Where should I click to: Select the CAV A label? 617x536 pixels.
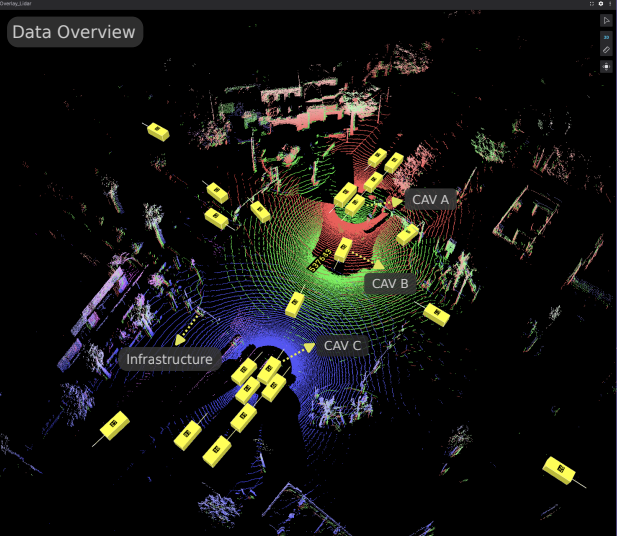pos(432,199)
